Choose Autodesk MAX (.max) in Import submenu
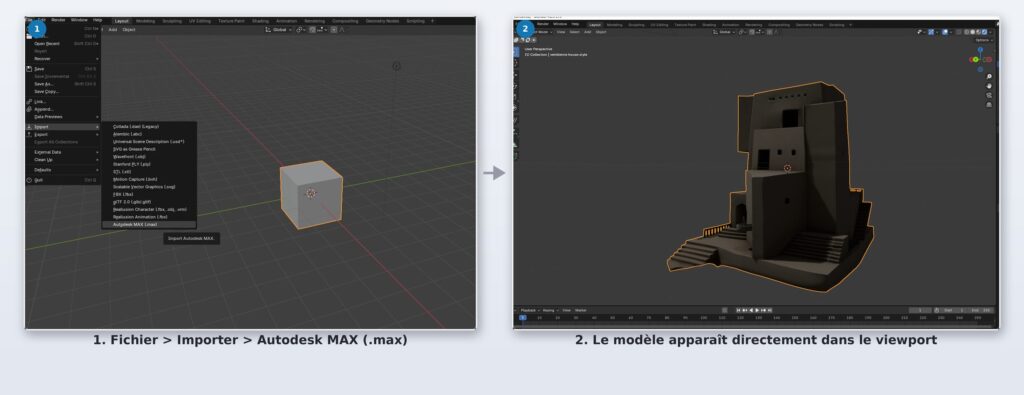 coord(149,225)
